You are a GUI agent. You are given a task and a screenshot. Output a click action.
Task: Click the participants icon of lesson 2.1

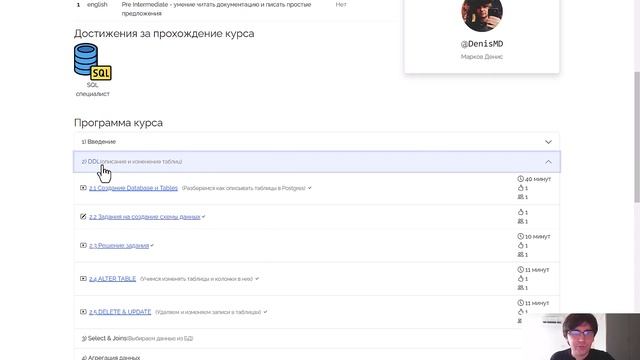tap(520, 197)
